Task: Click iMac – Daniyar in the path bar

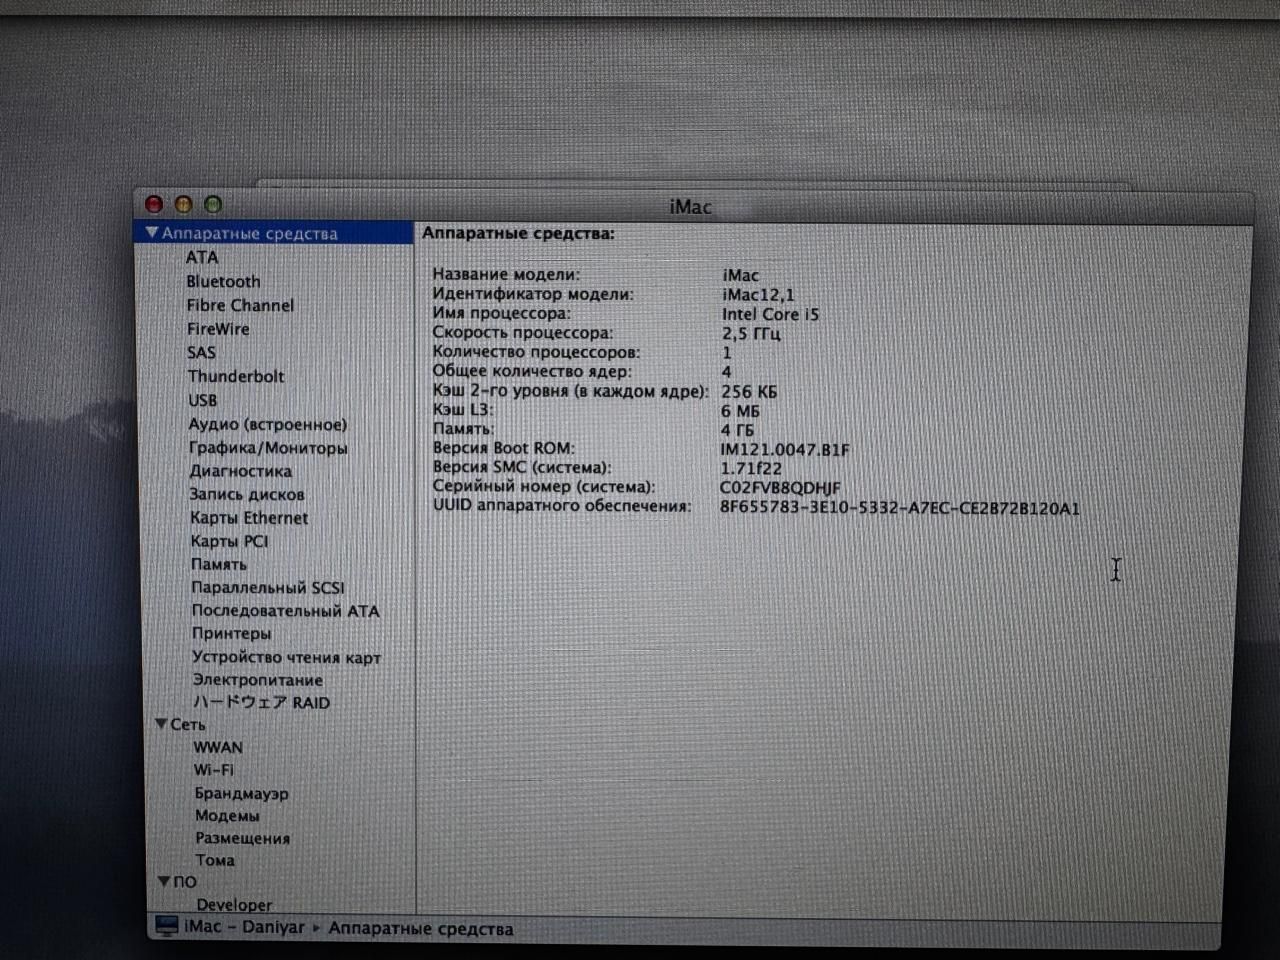Action: pyautogui.click(x=244, y=927)
